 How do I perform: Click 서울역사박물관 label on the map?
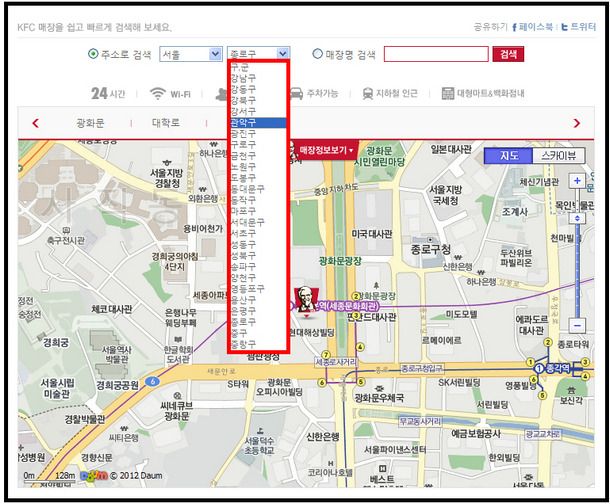[117, 354]
